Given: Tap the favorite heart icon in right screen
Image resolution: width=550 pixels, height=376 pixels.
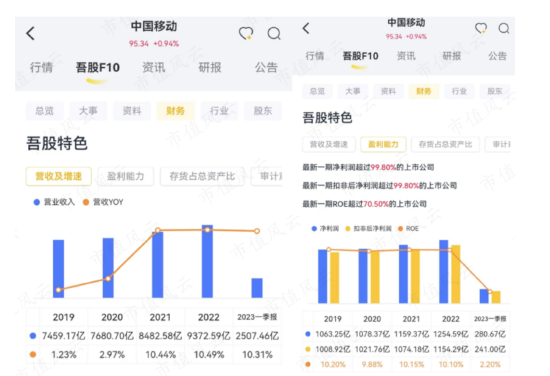Looking at the screenshot, I should (481, 28).
